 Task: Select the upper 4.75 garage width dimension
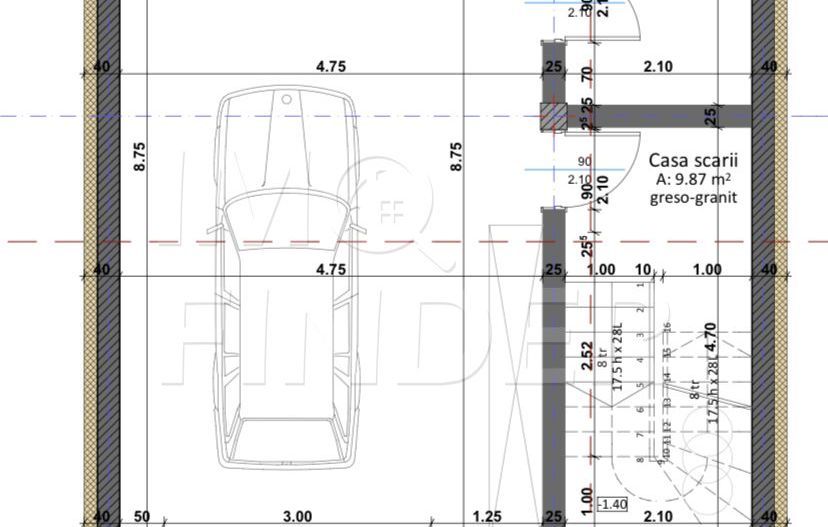(330, 67)
